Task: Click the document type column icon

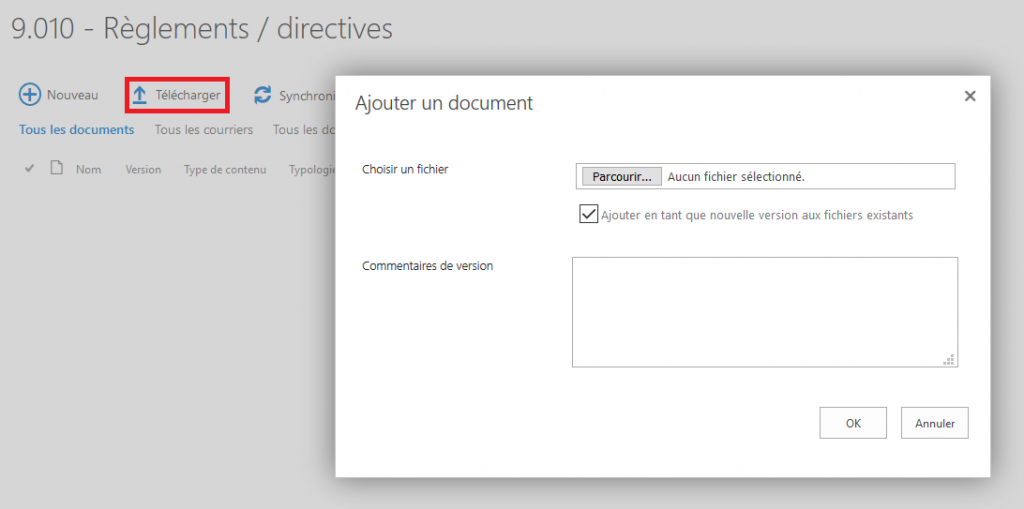Action: pos(57,168)
